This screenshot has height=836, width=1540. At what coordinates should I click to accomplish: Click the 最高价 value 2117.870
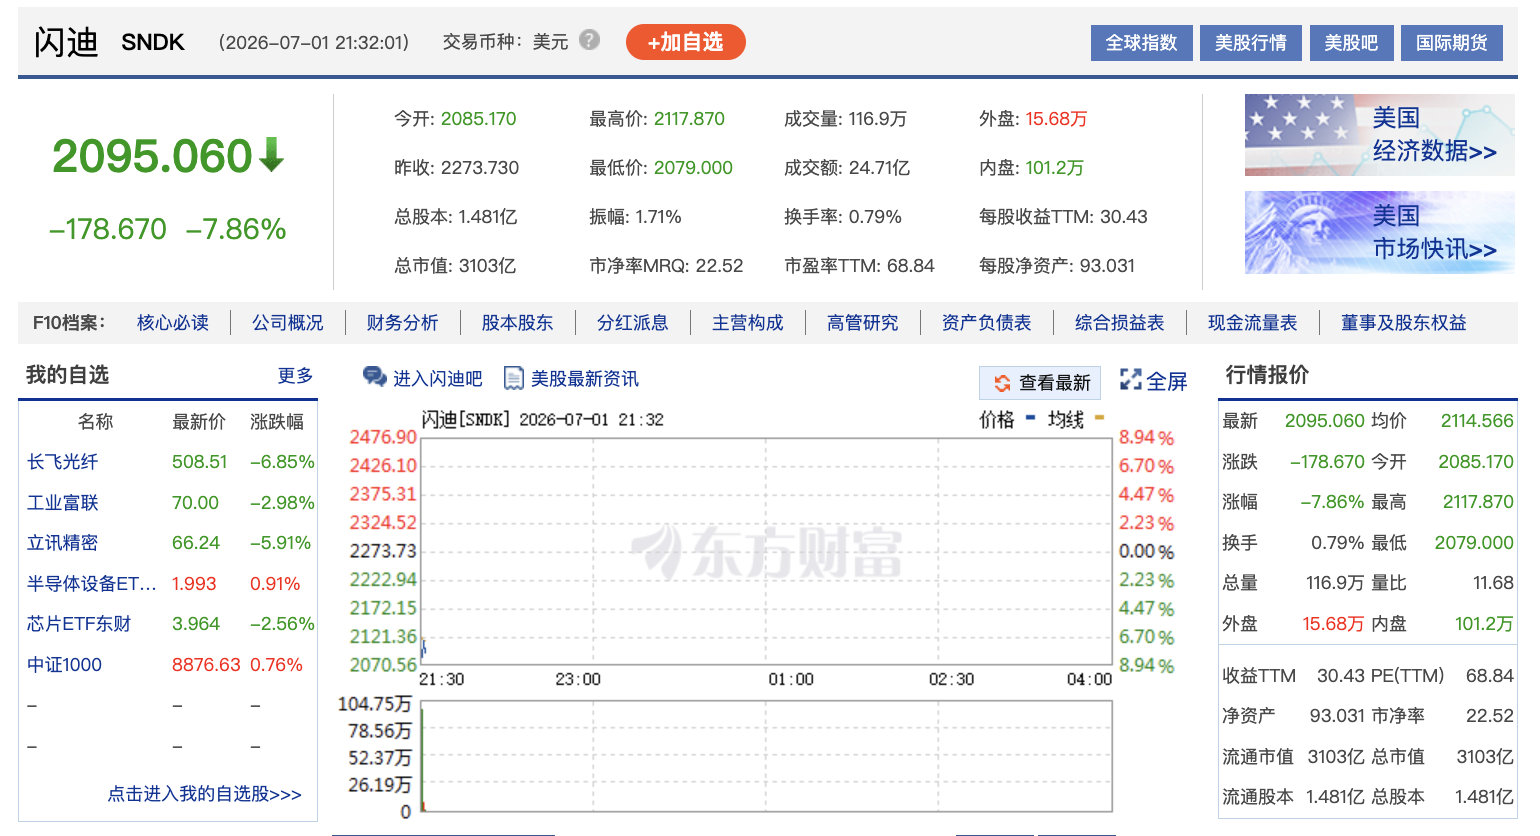[689, 119]
